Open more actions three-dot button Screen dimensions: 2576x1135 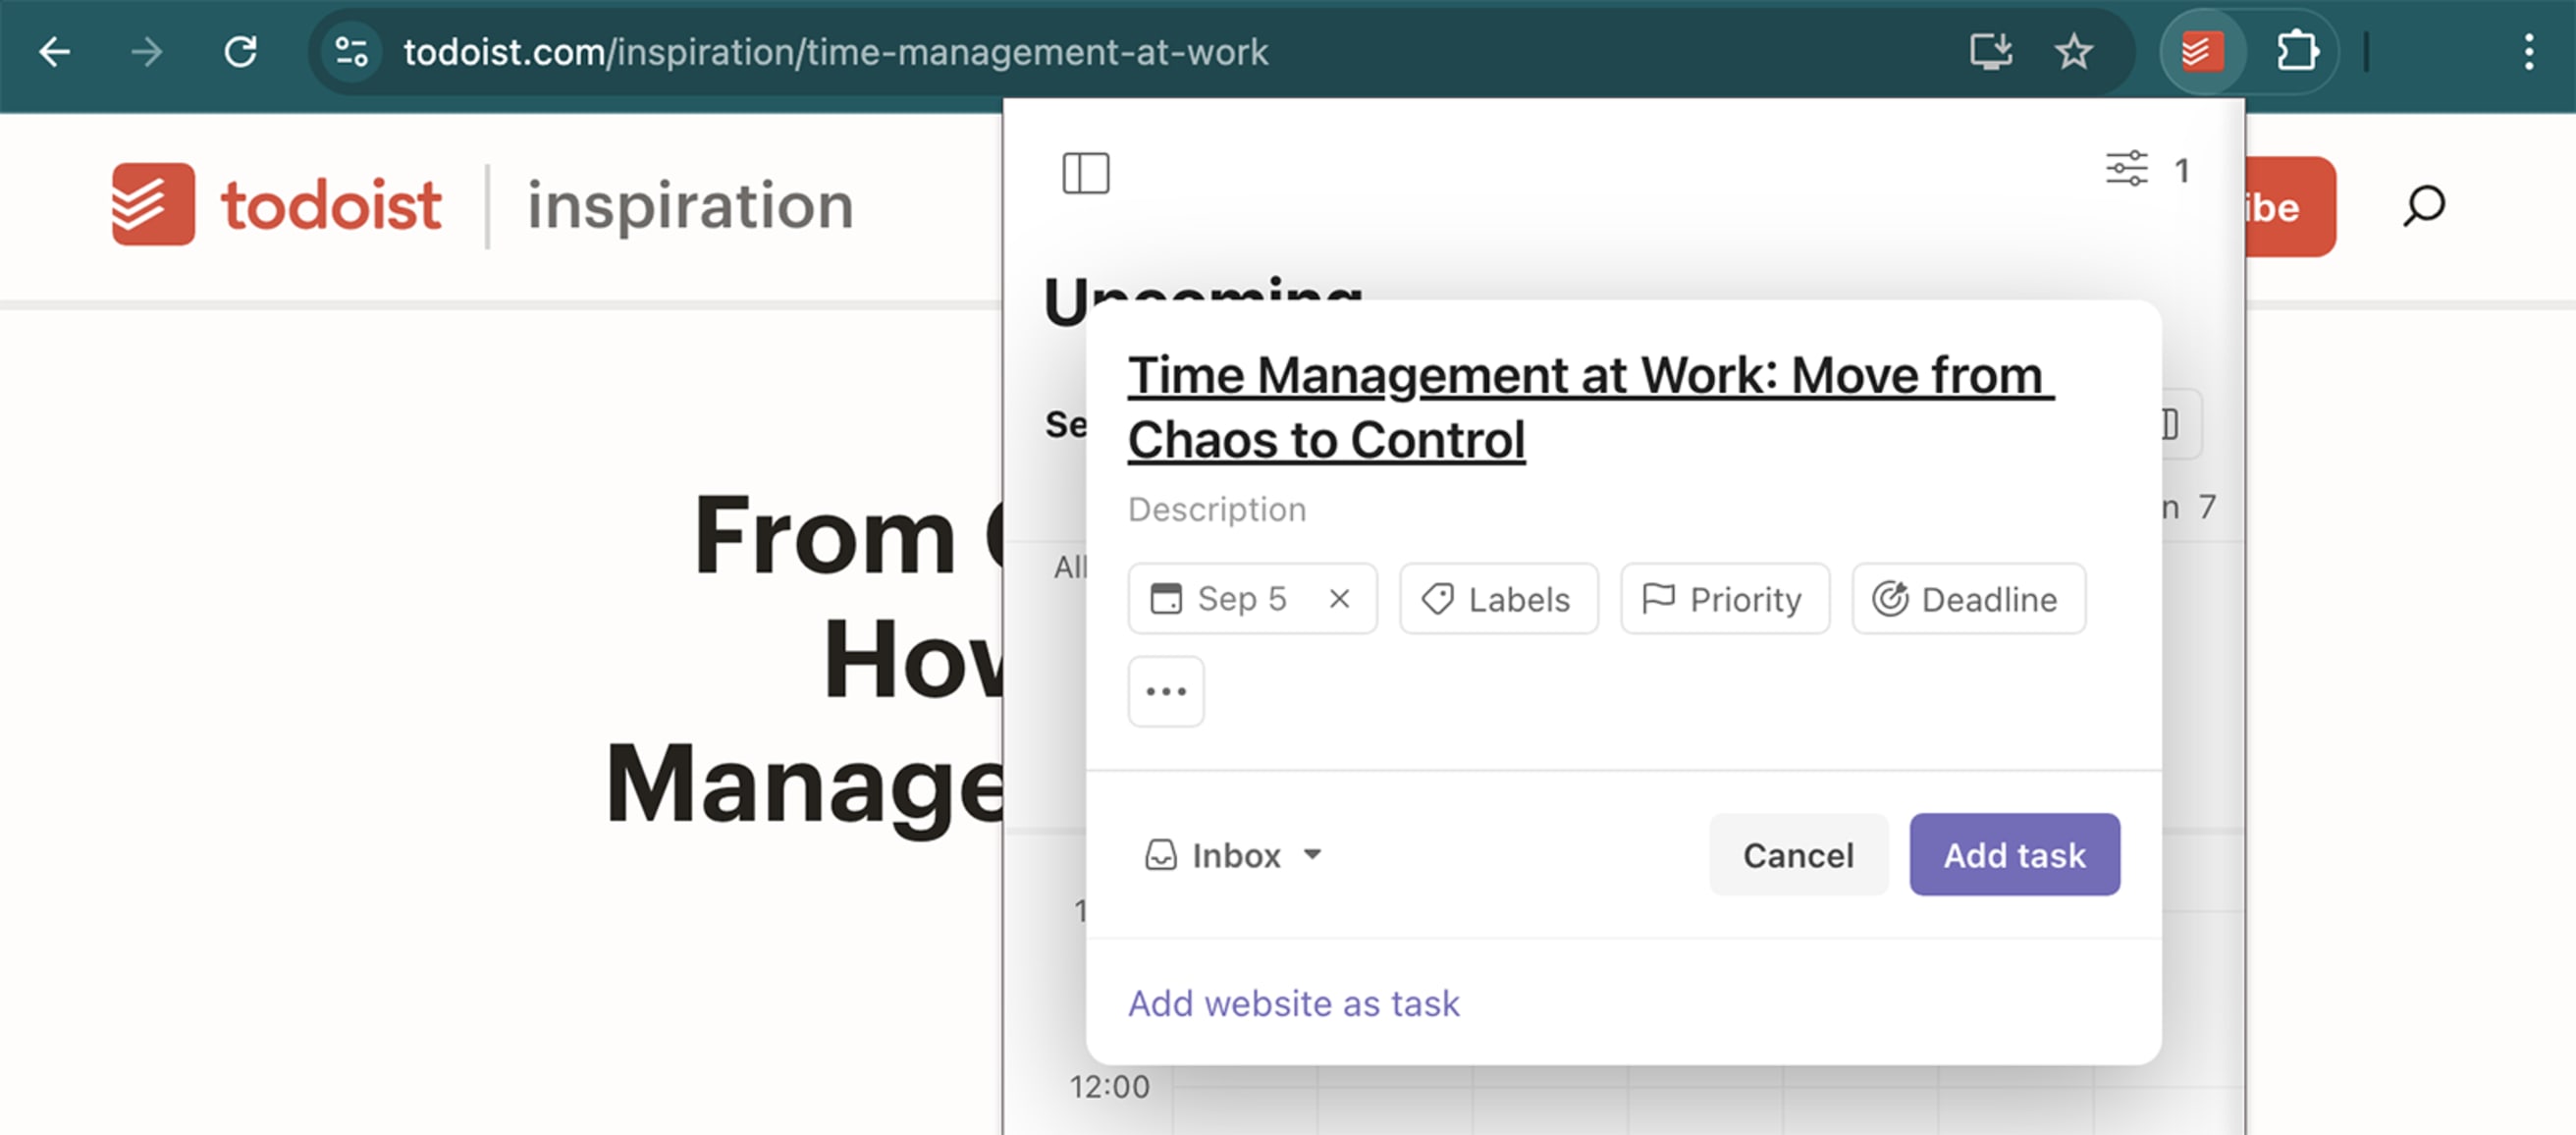1166,691
